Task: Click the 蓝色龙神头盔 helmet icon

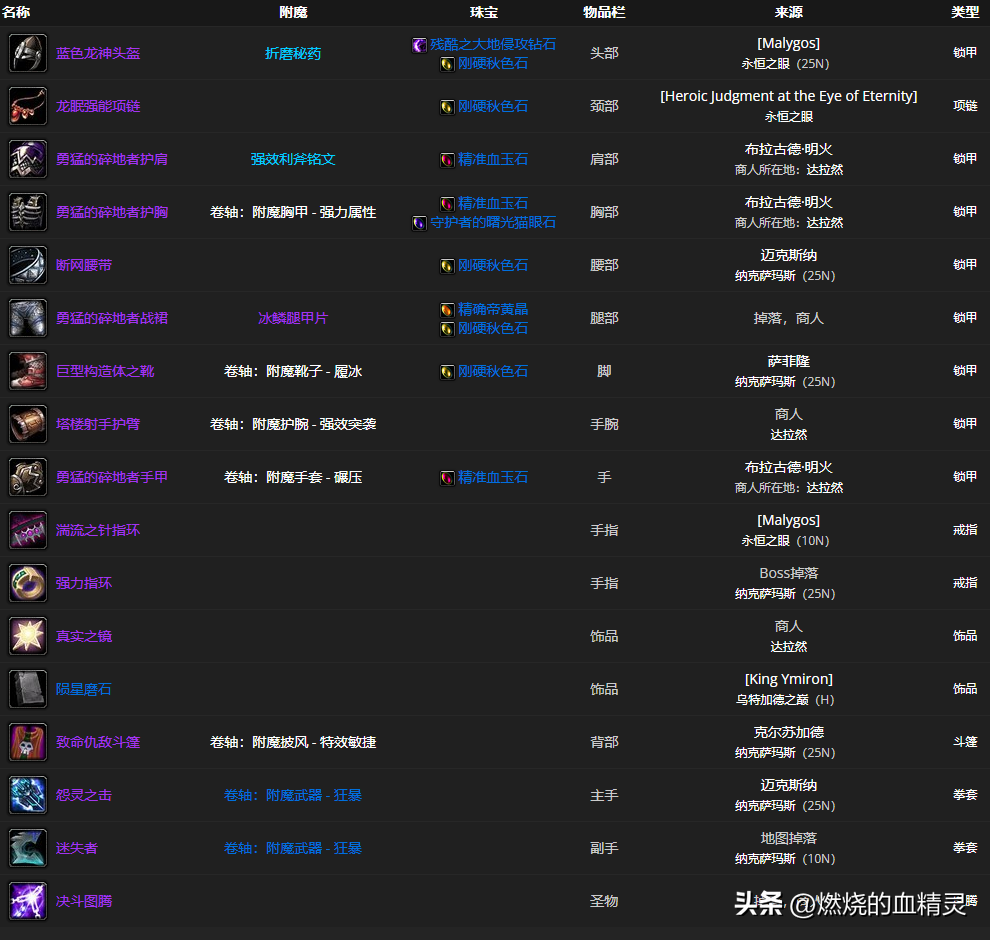Action: pyautogui.click(x=28, y=53)
